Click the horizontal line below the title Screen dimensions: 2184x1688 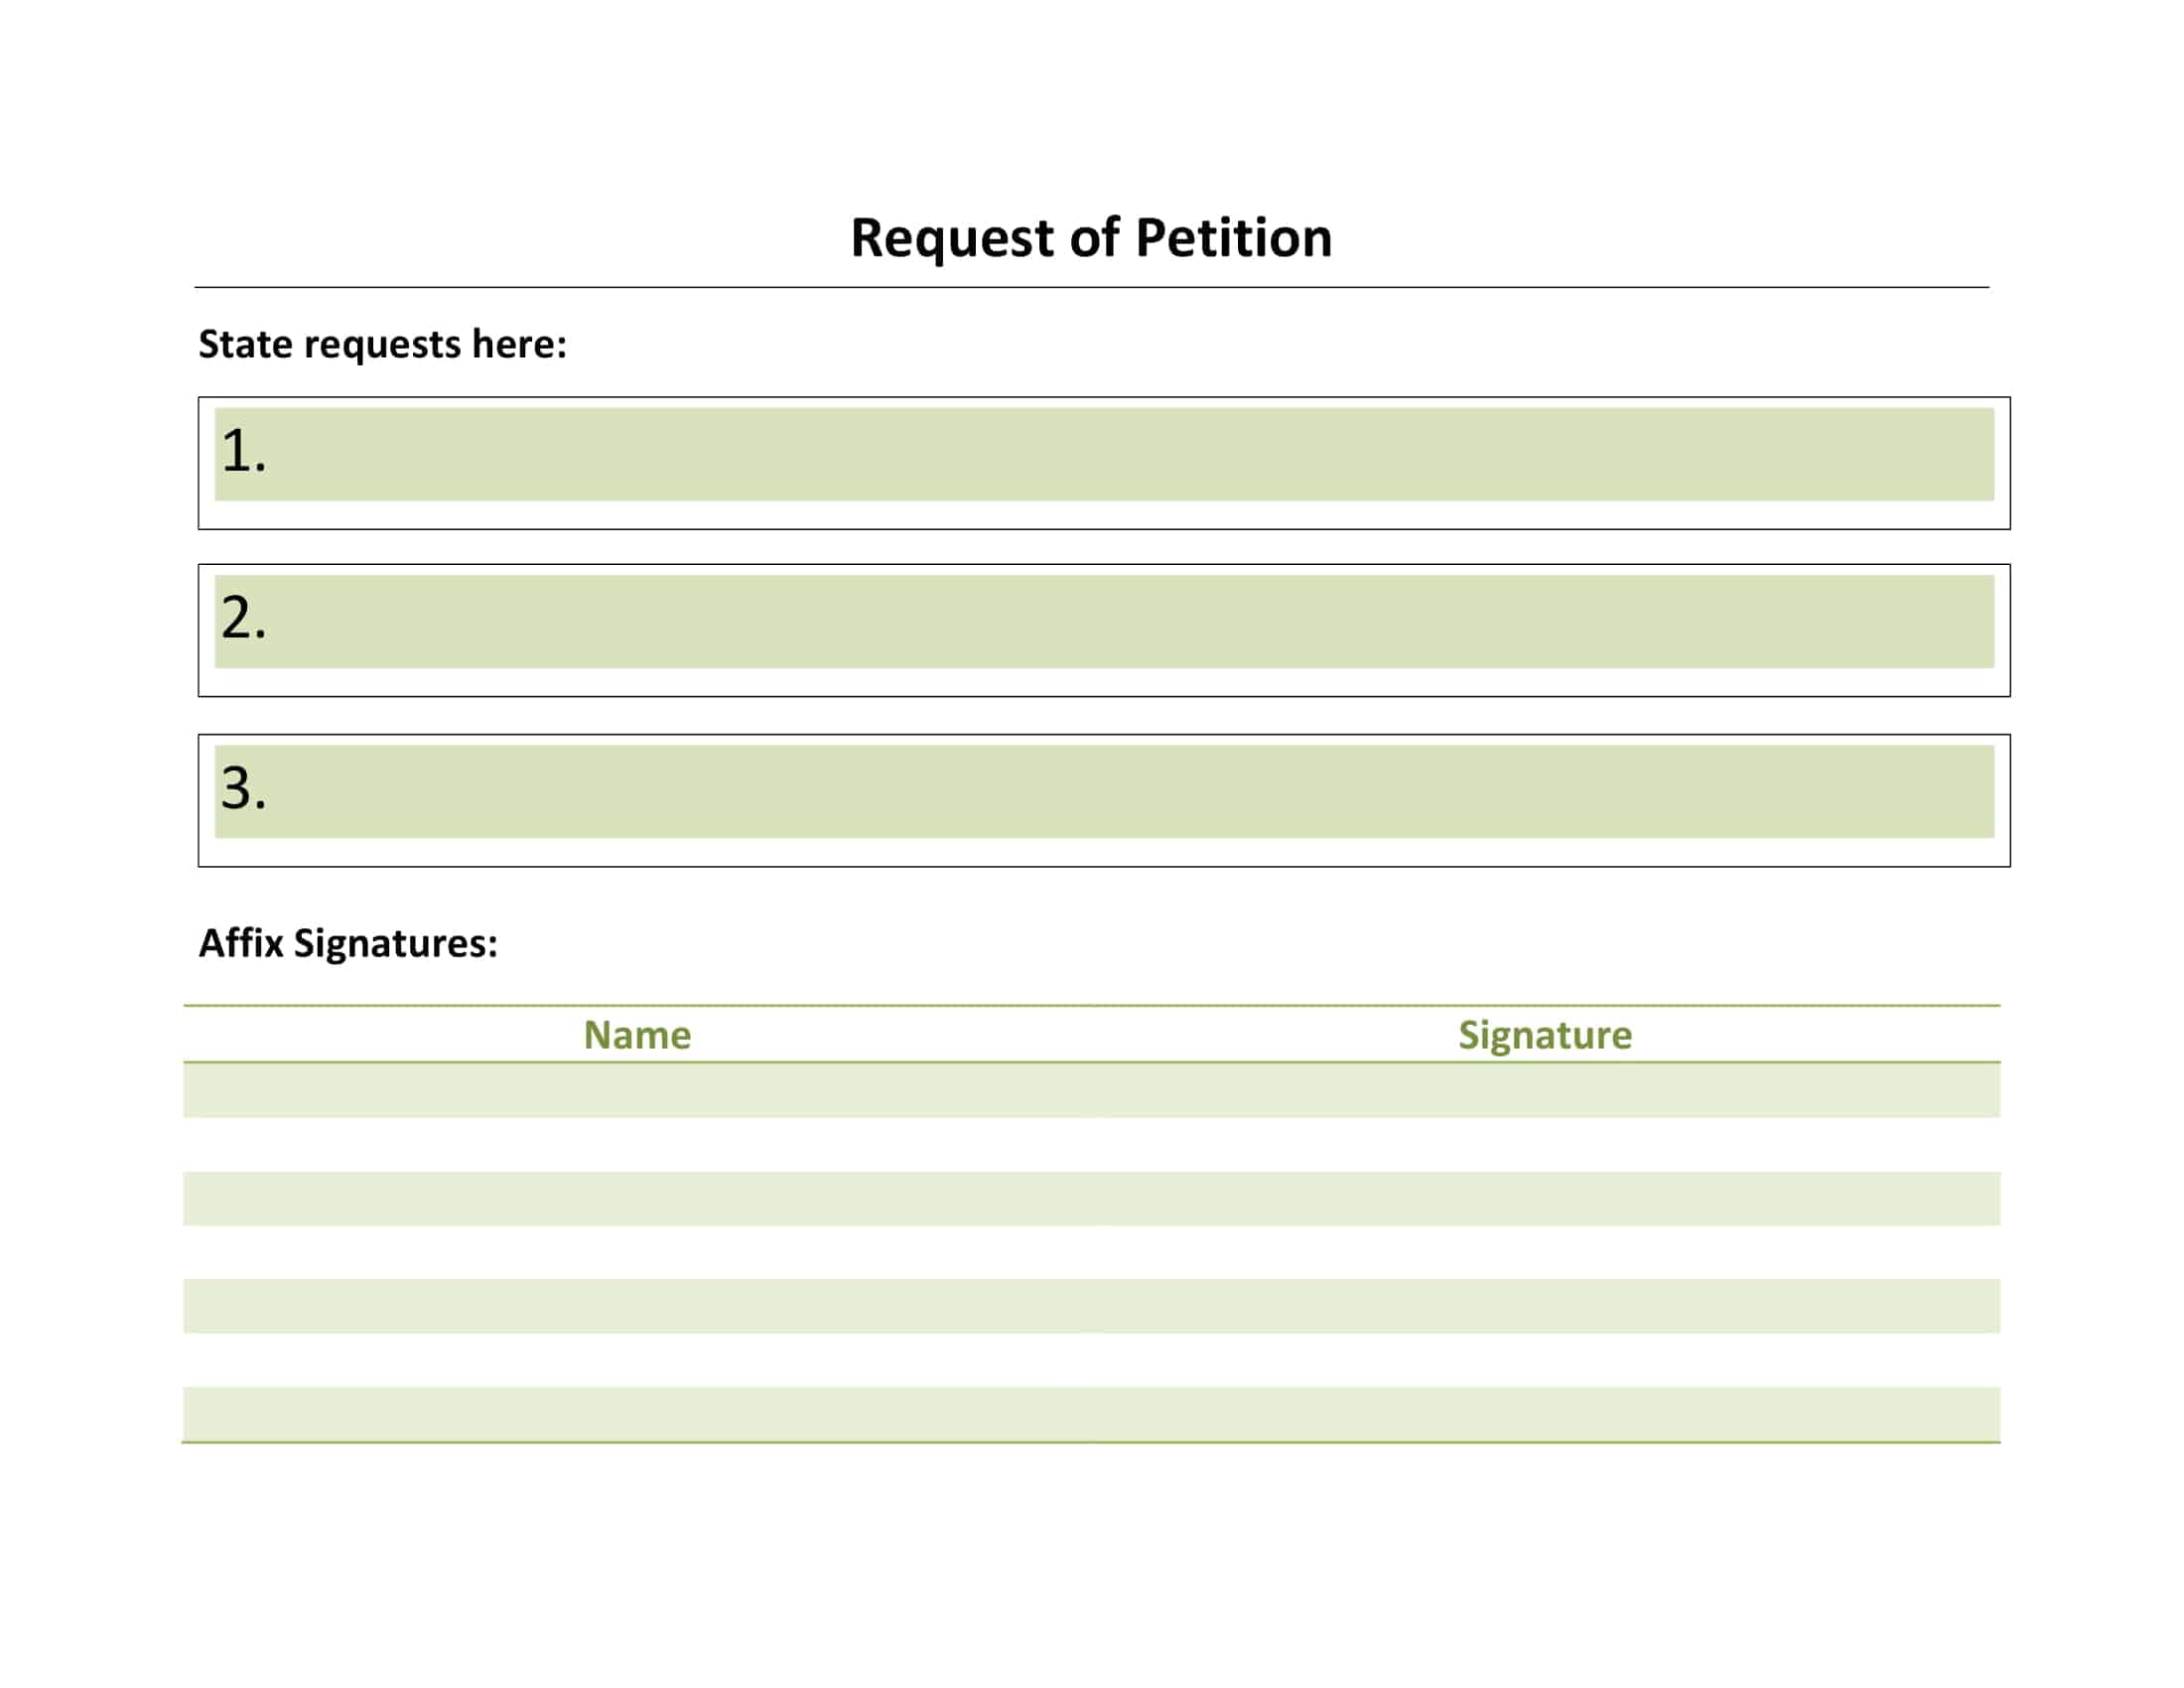(x=1091, y=288)
